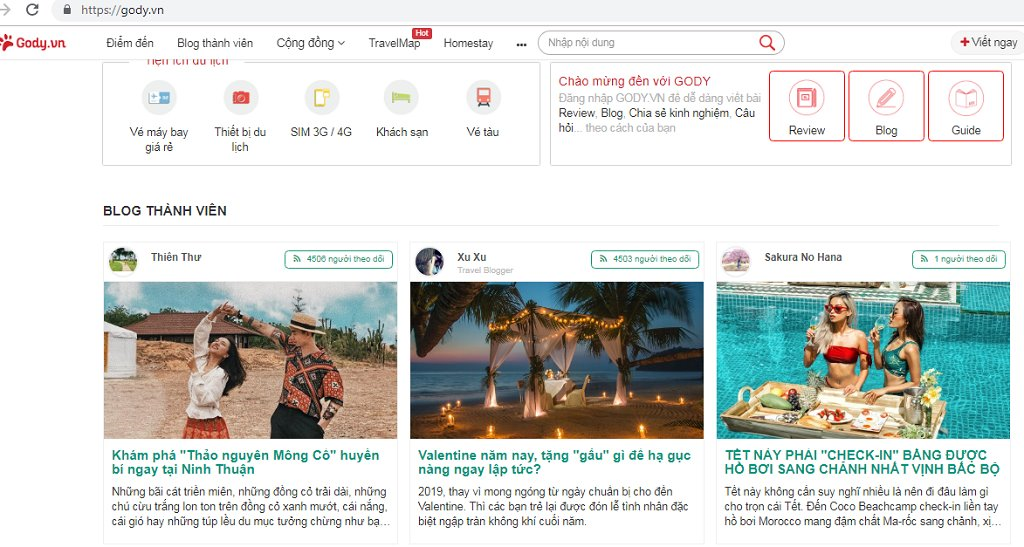Follow Thiên Thư with 4506 followers button
Viewport: 1024px width, 547px height.
point(338,259)
